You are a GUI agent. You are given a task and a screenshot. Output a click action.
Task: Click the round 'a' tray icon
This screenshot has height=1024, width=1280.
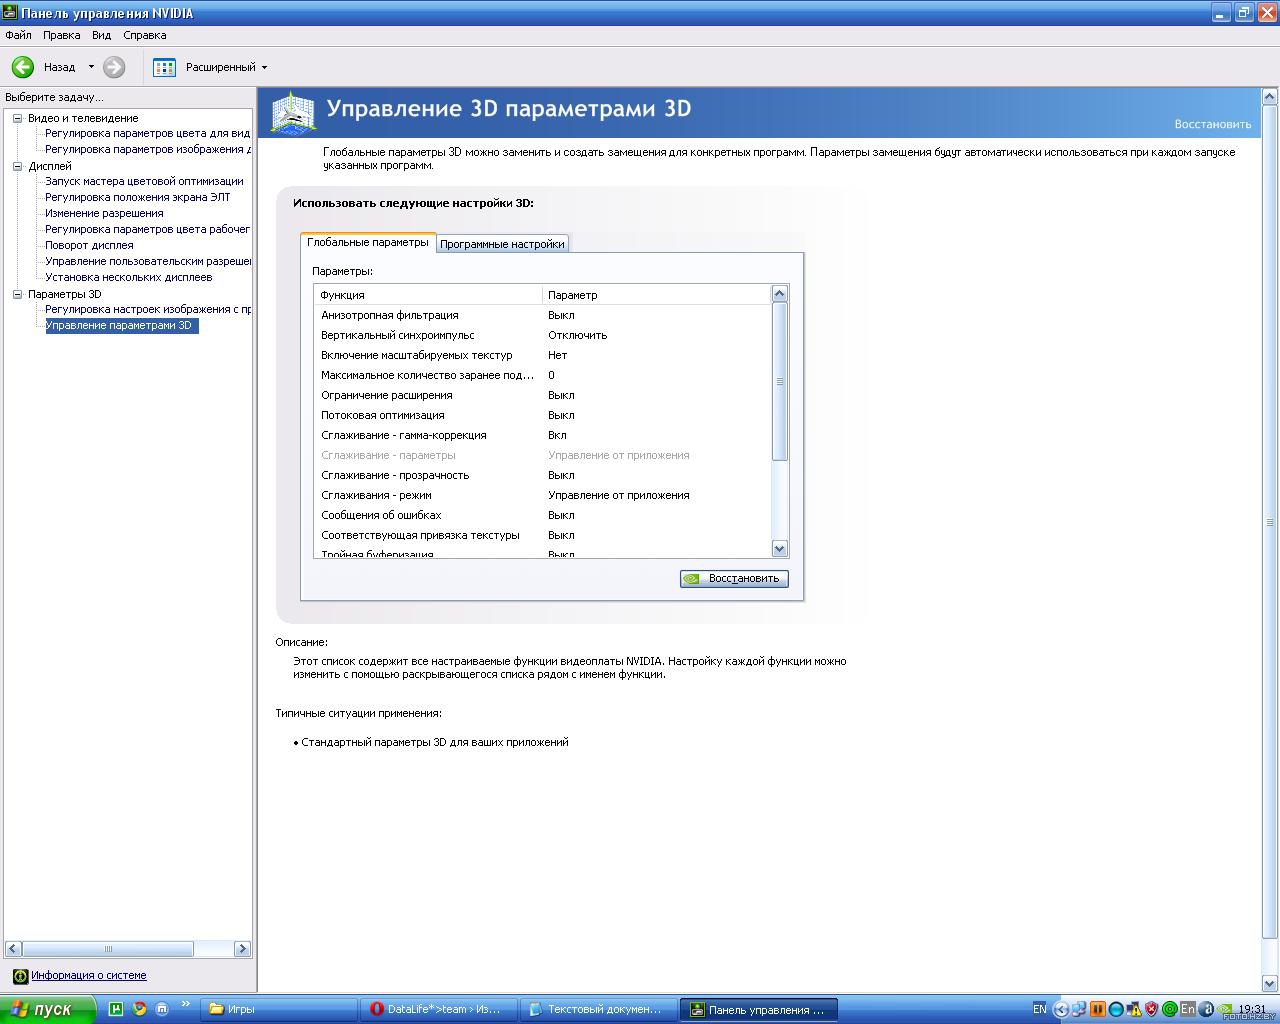point(1206,1009)
